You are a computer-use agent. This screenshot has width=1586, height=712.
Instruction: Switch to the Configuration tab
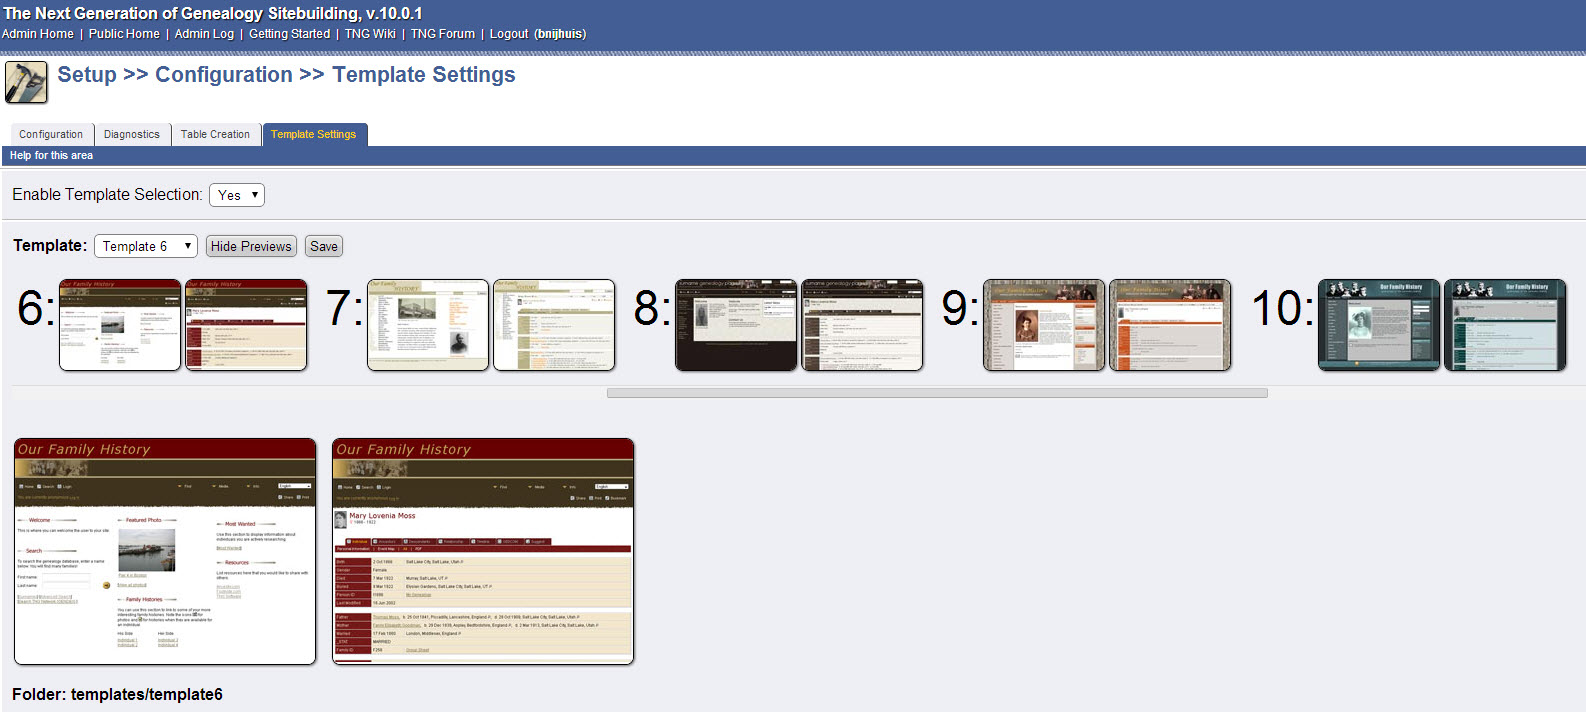point(51,134)
